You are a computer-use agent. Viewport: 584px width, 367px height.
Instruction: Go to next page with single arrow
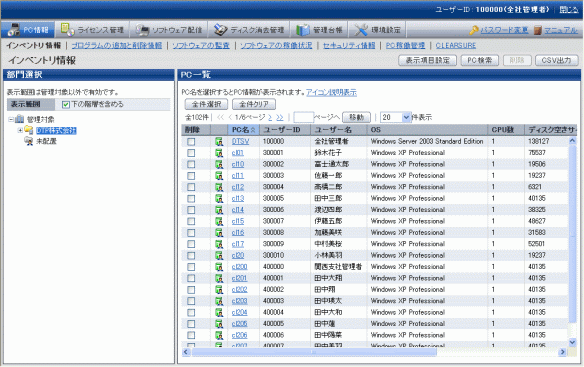(x=270, y=117)
